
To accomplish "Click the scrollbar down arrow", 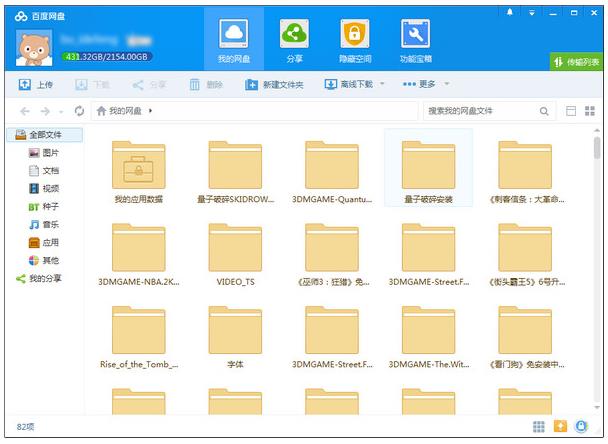I will (x=597, y=408).
